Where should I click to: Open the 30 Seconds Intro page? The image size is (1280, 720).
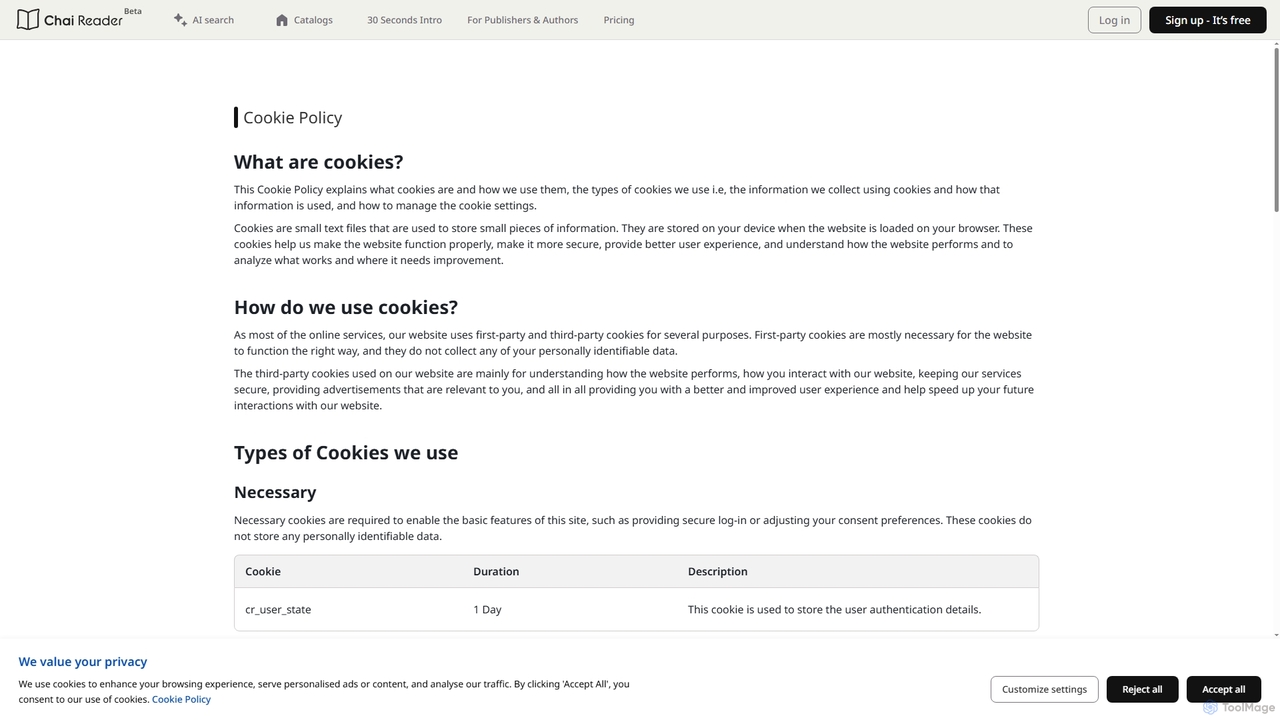tap(404, 20)
